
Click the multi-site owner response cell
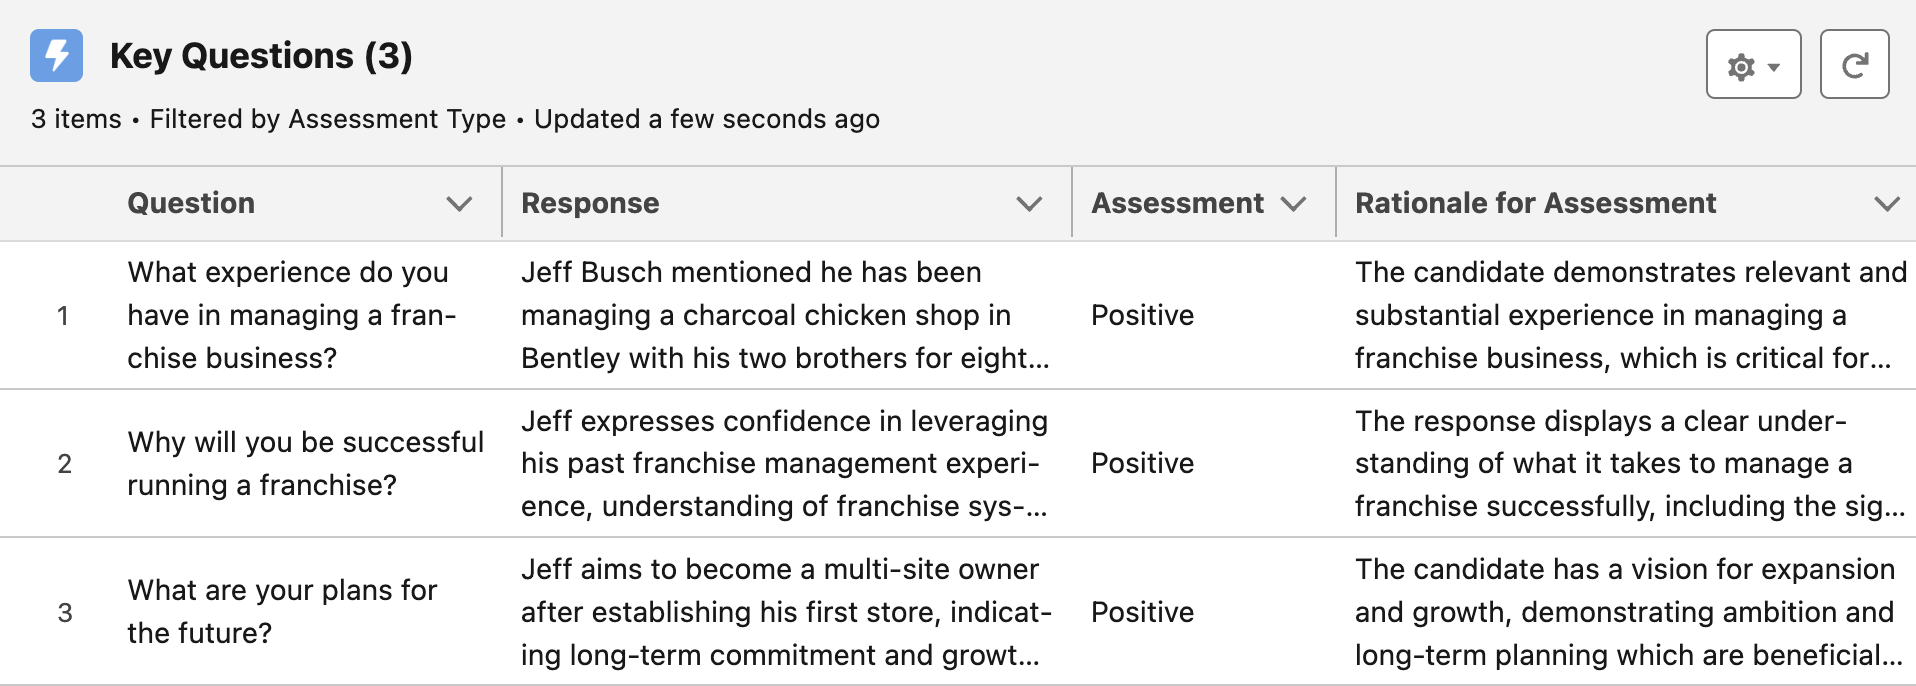tap(786, 611)
